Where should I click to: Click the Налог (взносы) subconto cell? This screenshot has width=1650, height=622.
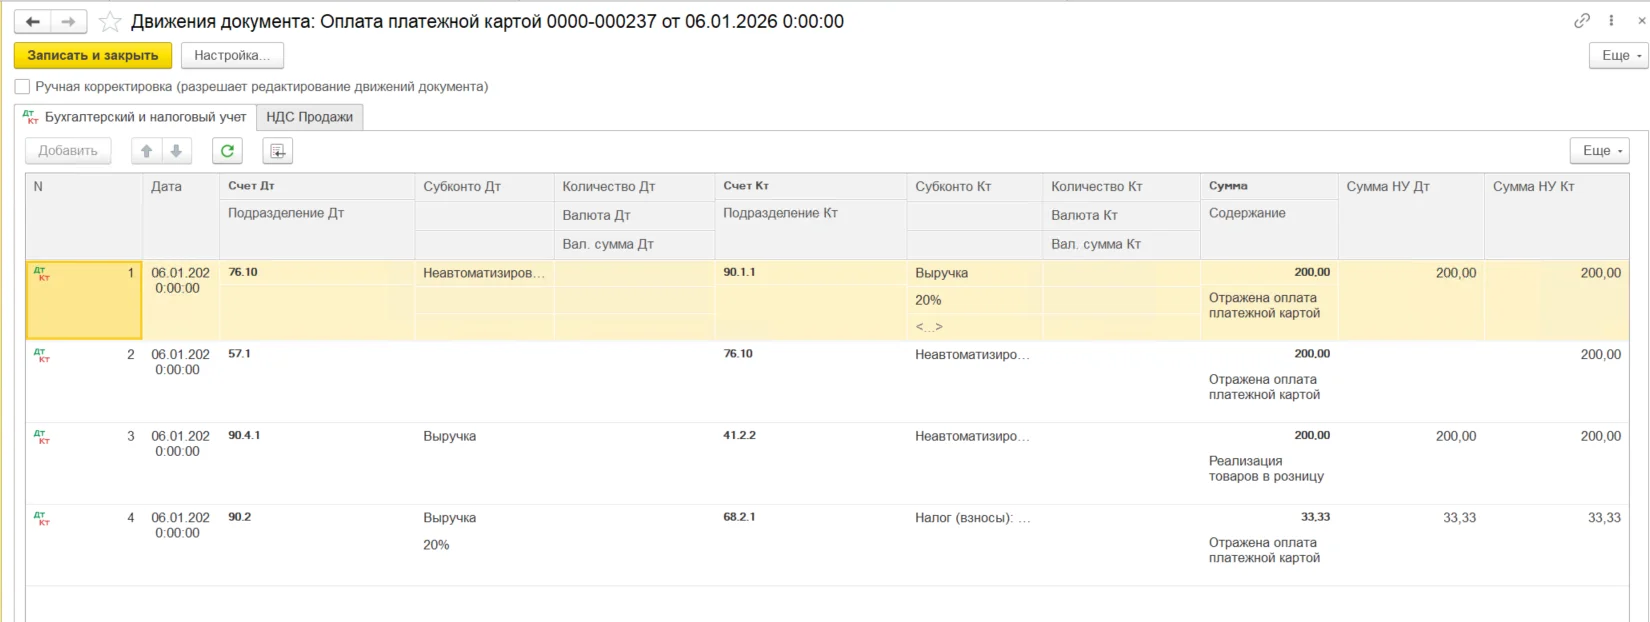click(x=973, y=518)
